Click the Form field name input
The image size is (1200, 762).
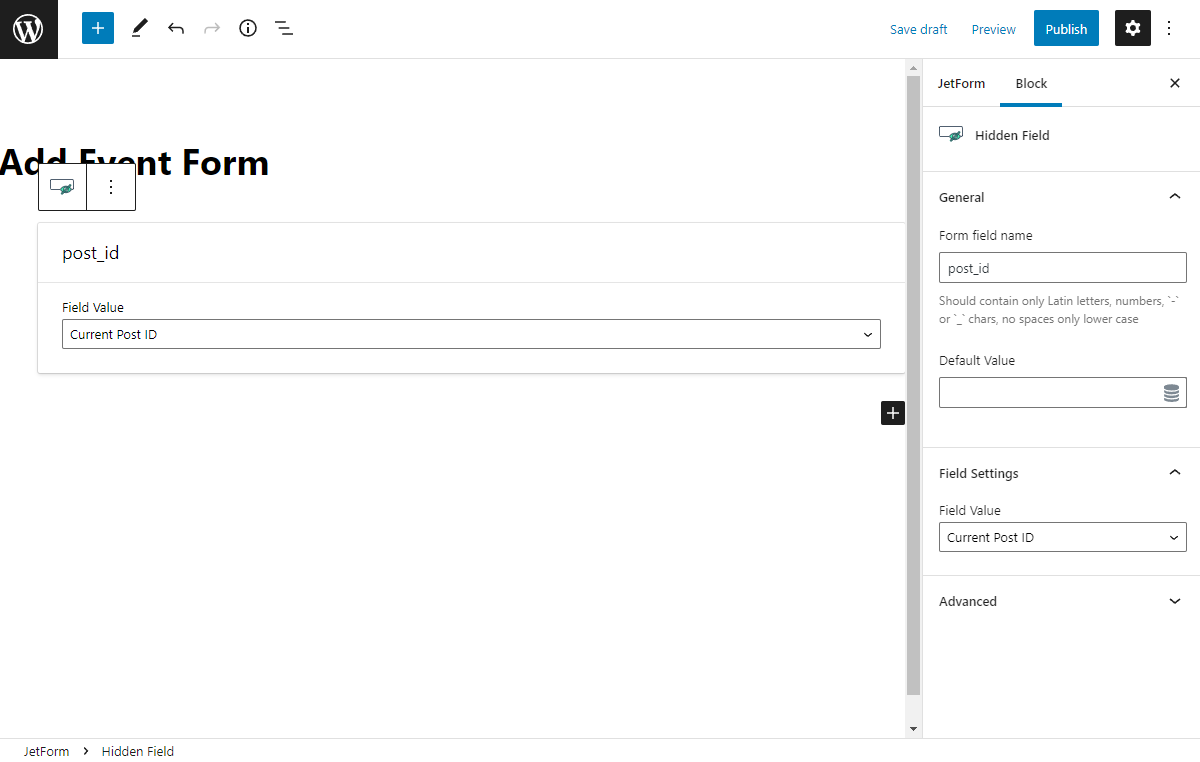(x=1062, y=267)
